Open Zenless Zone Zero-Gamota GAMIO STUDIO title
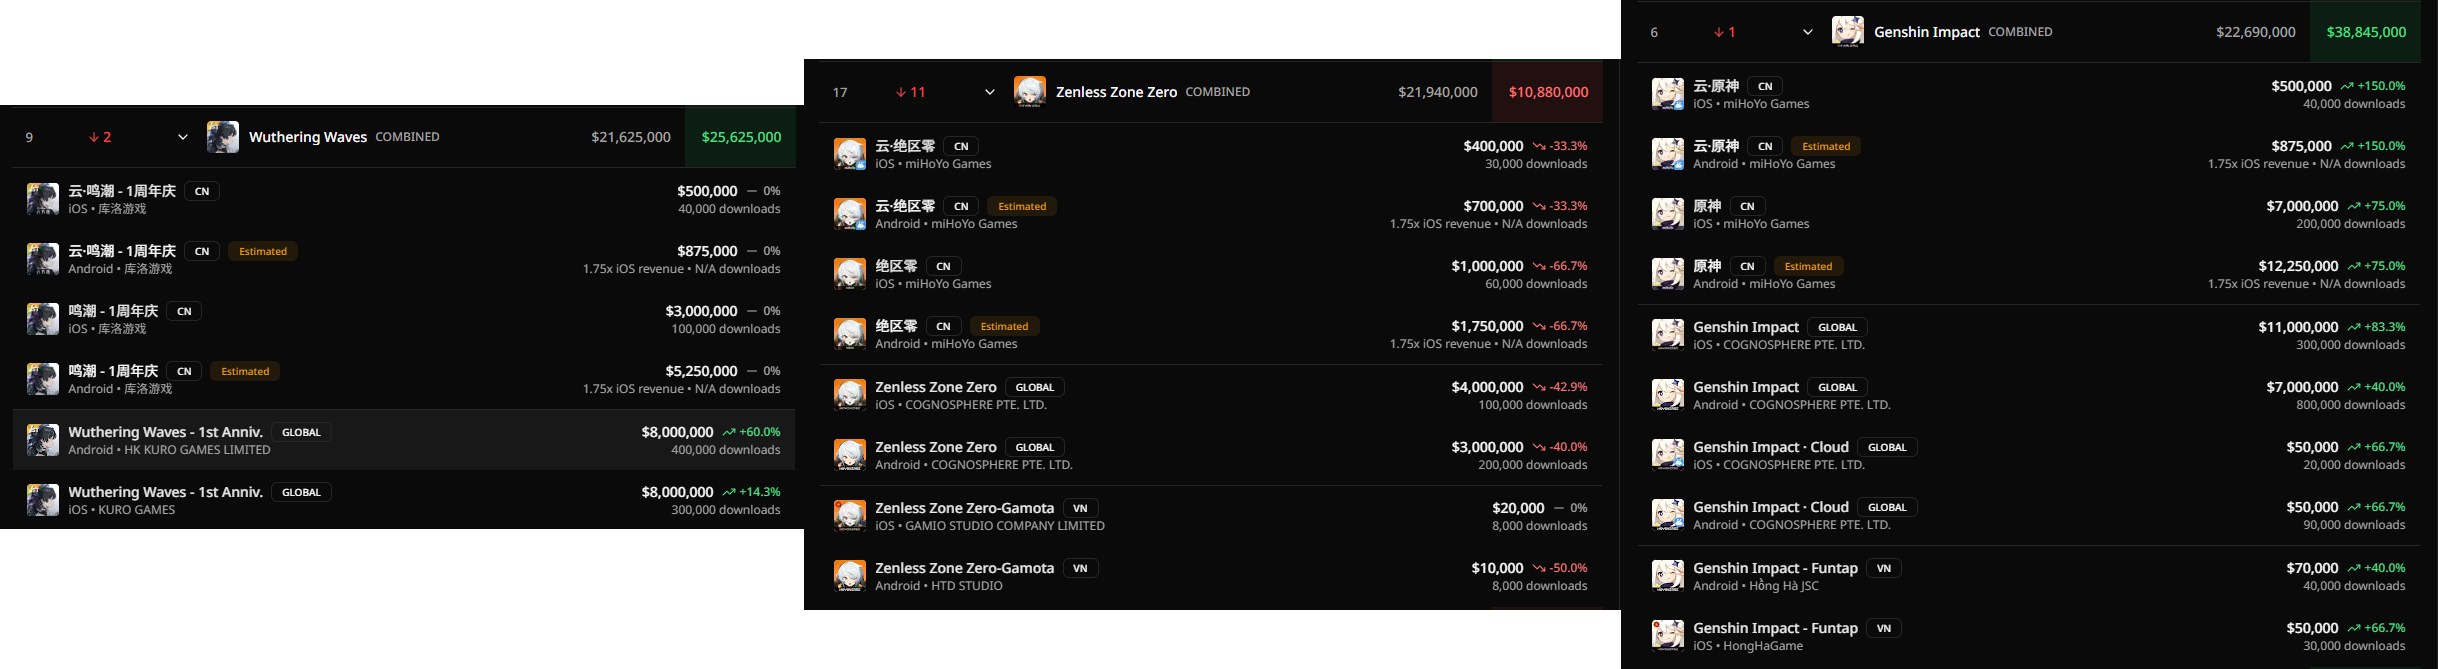The width and height of the screenshot is (2438, 669). click(964, 508)
